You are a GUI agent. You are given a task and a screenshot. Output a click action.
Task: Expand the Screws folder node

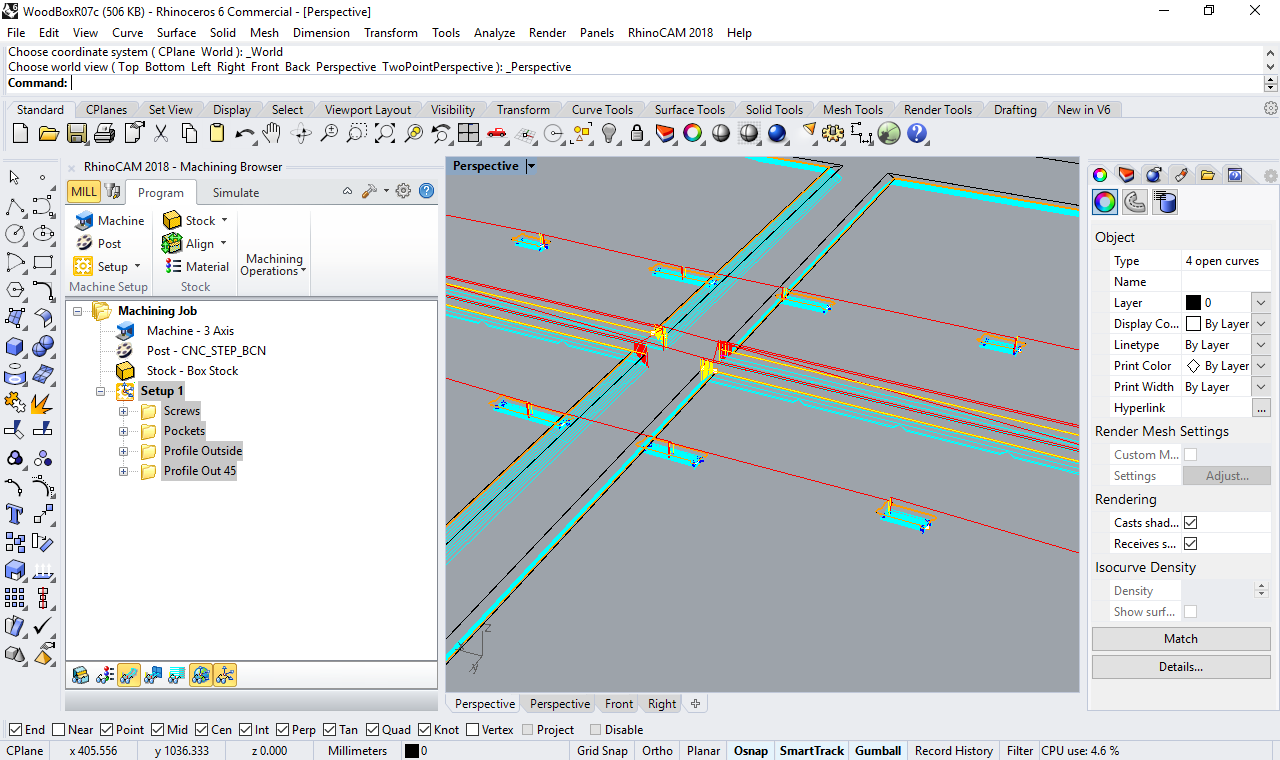click(x=124, y=411)
